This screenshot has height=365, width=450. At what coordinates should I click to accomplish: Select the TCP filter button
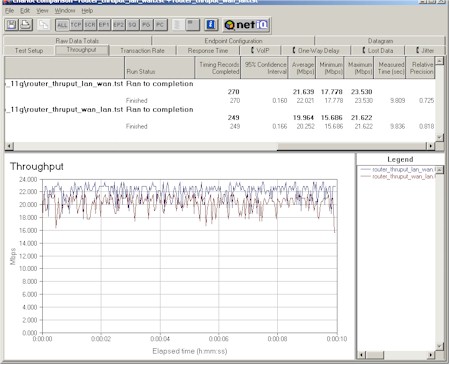pos(76,25)
